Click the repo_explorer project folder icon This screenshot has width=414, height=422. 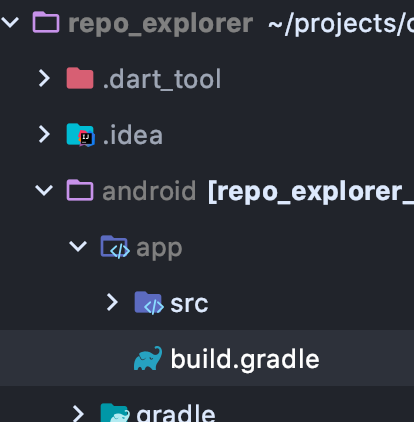tap(46, 22)
